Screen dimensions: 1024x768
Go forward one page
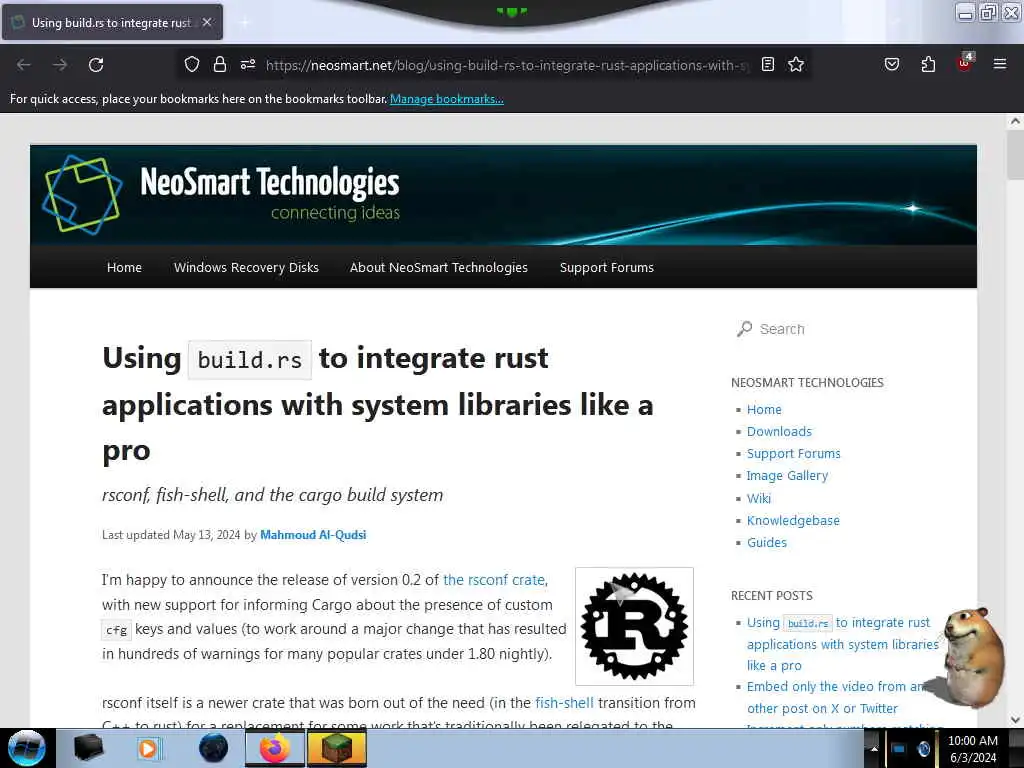60,65
